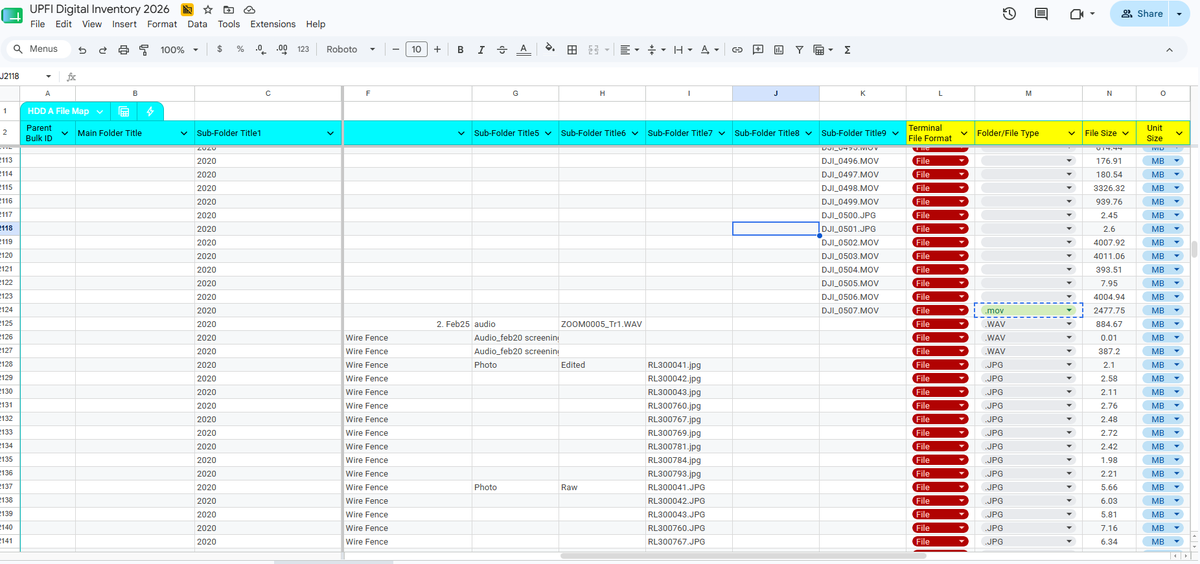Image resolution: width=1200 pixels, height=564 pixels.
Task: Open the Unit Size column dropdown
Action: pyautogui.click(x=1180, y=133)
